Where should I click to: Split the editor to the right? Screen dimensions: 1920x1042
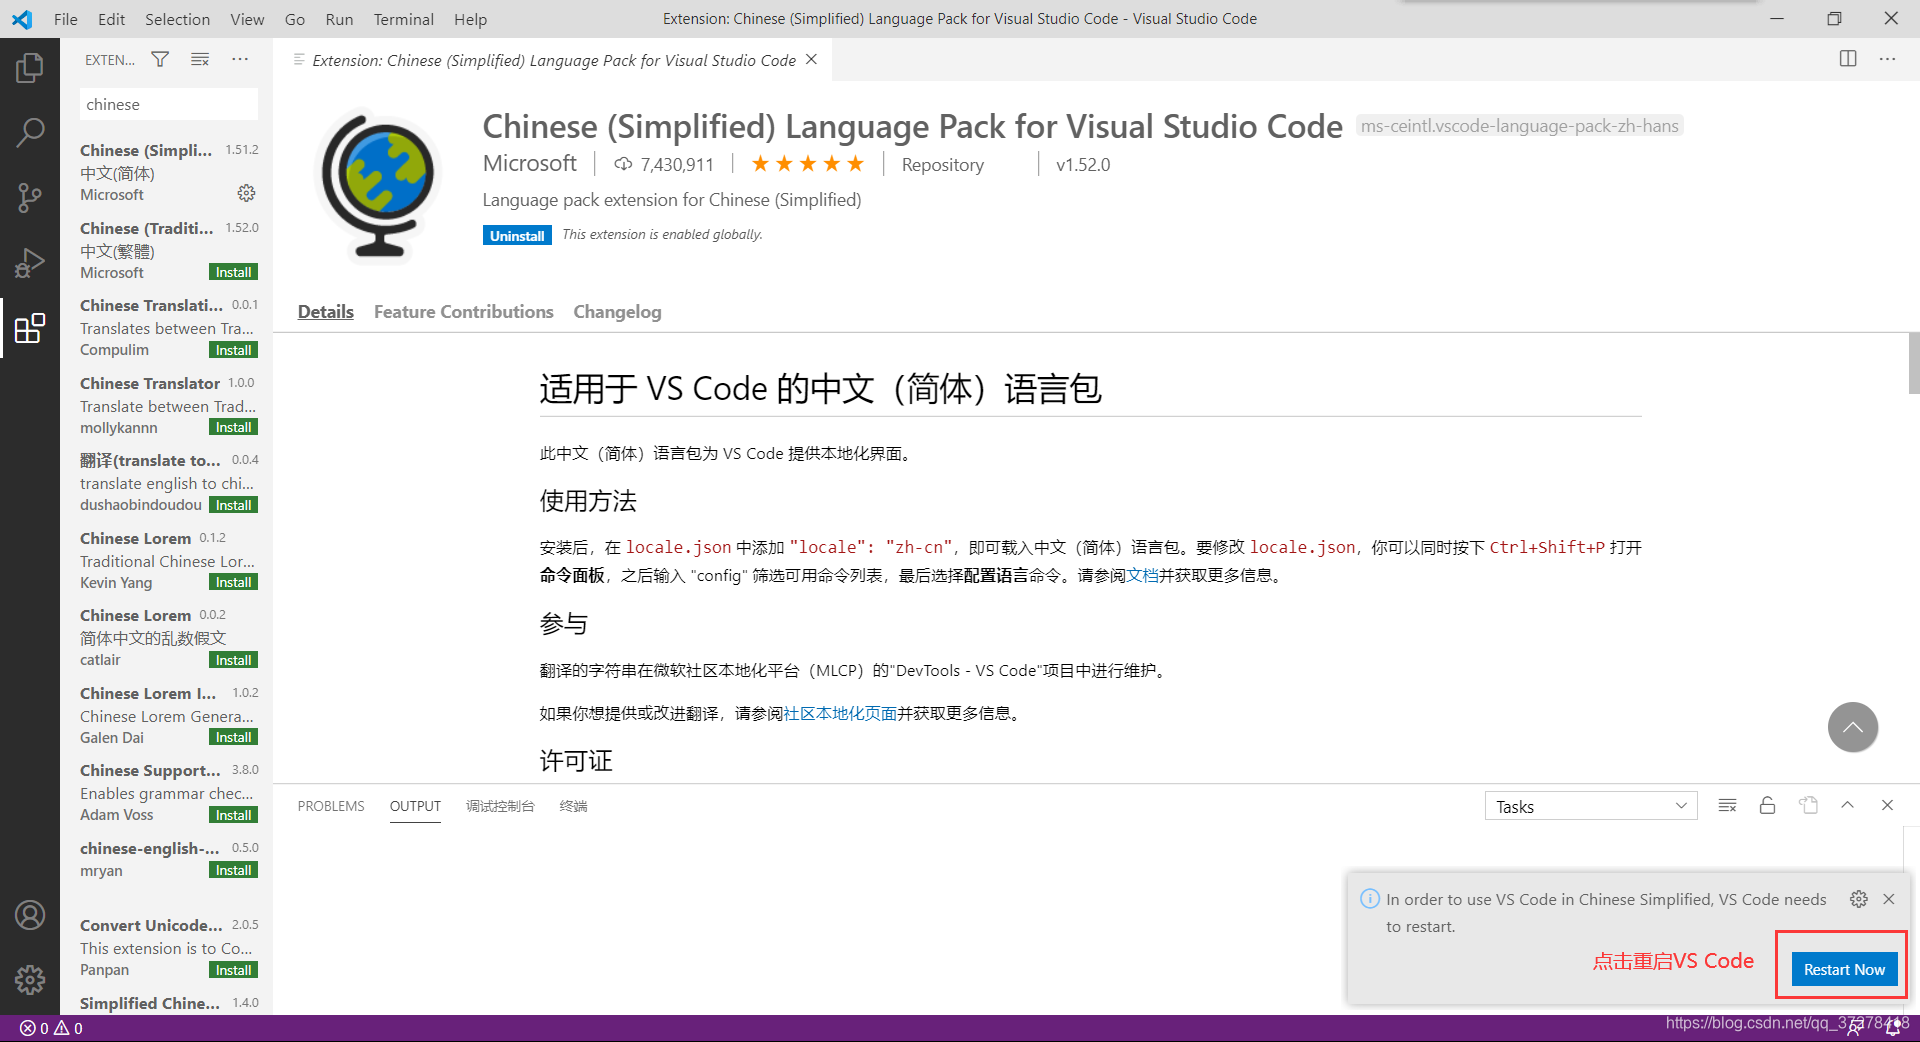click(1848, 59)
